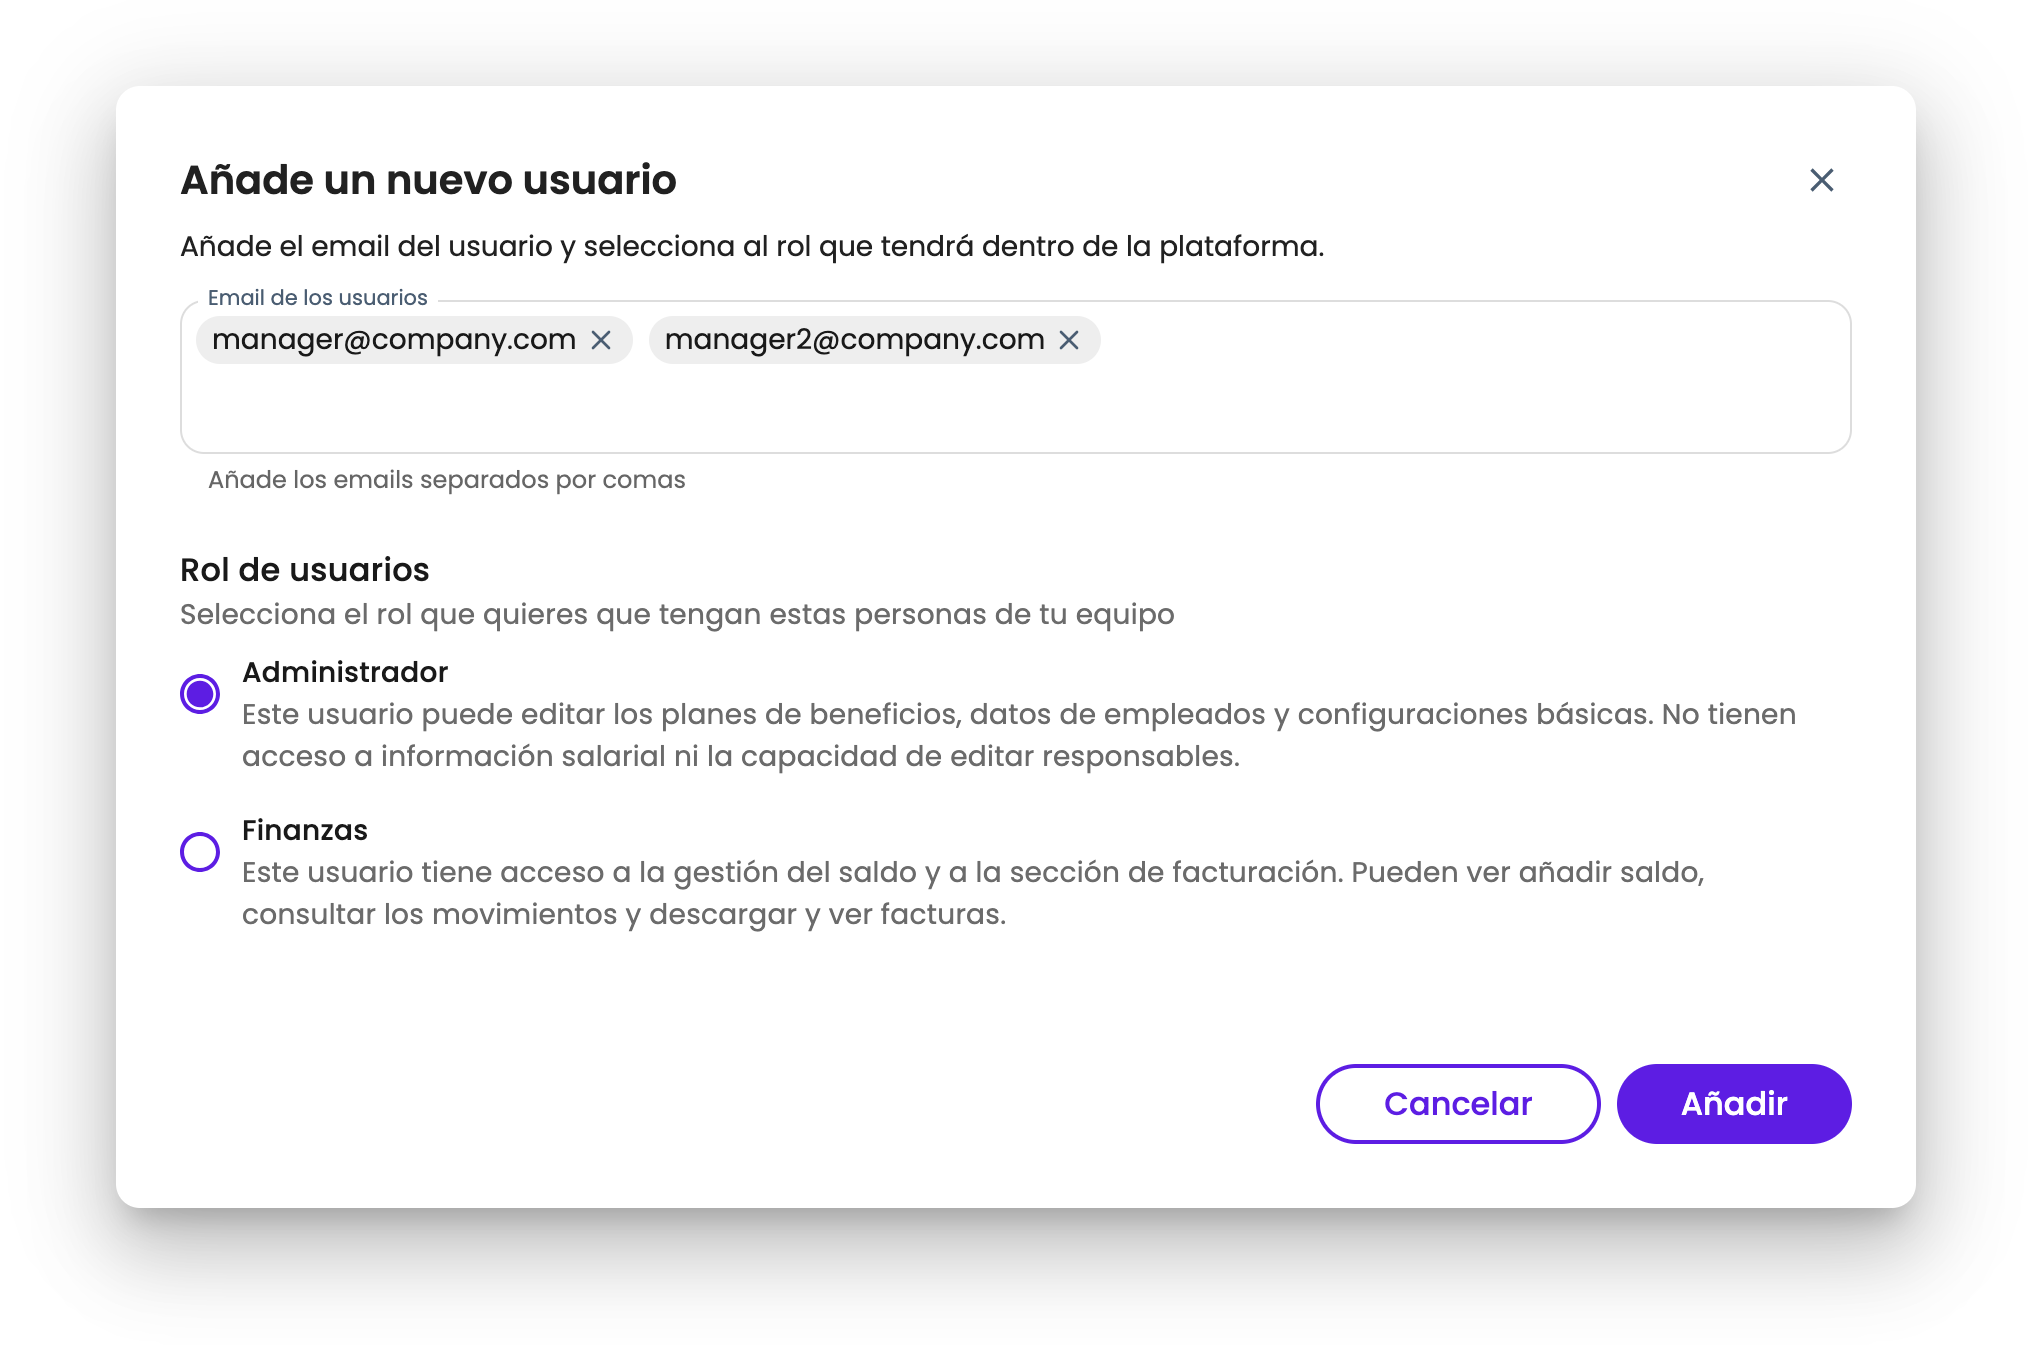Select the manager2@company.com chip text

point(854,340)
